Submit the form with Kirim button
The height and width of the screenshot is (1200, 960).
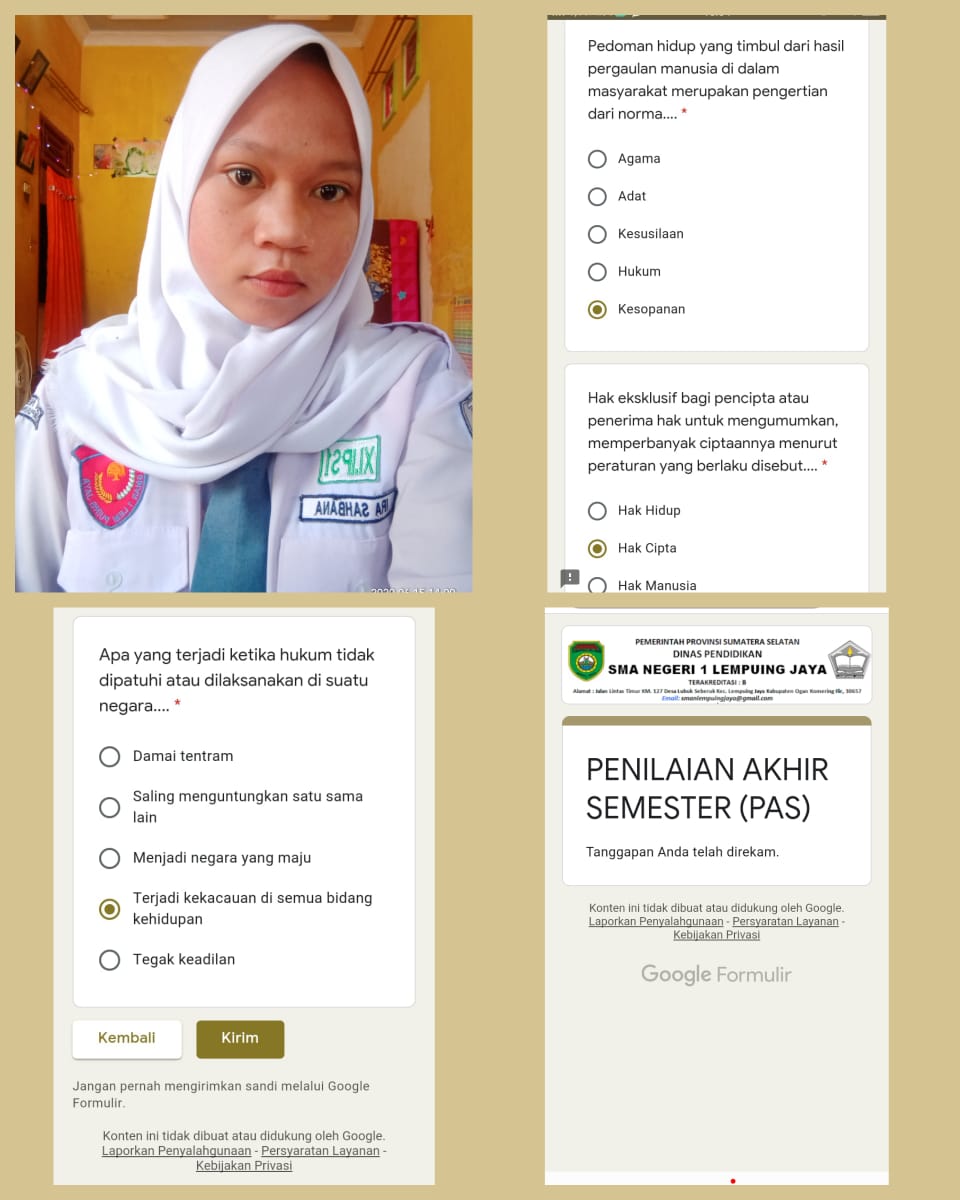point(240,1039)
